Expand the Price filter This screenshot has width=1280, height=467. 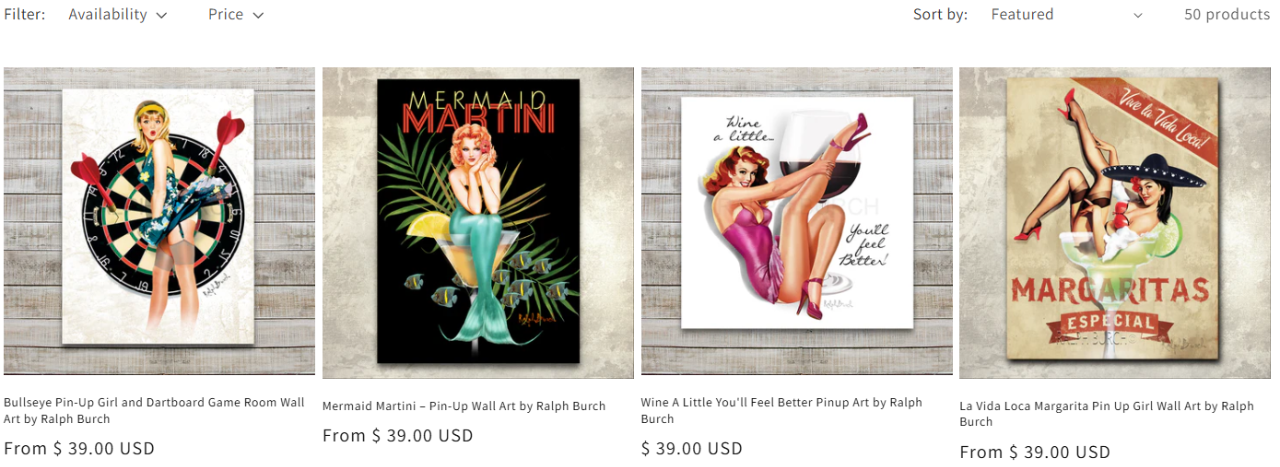[x=236, y=15]
